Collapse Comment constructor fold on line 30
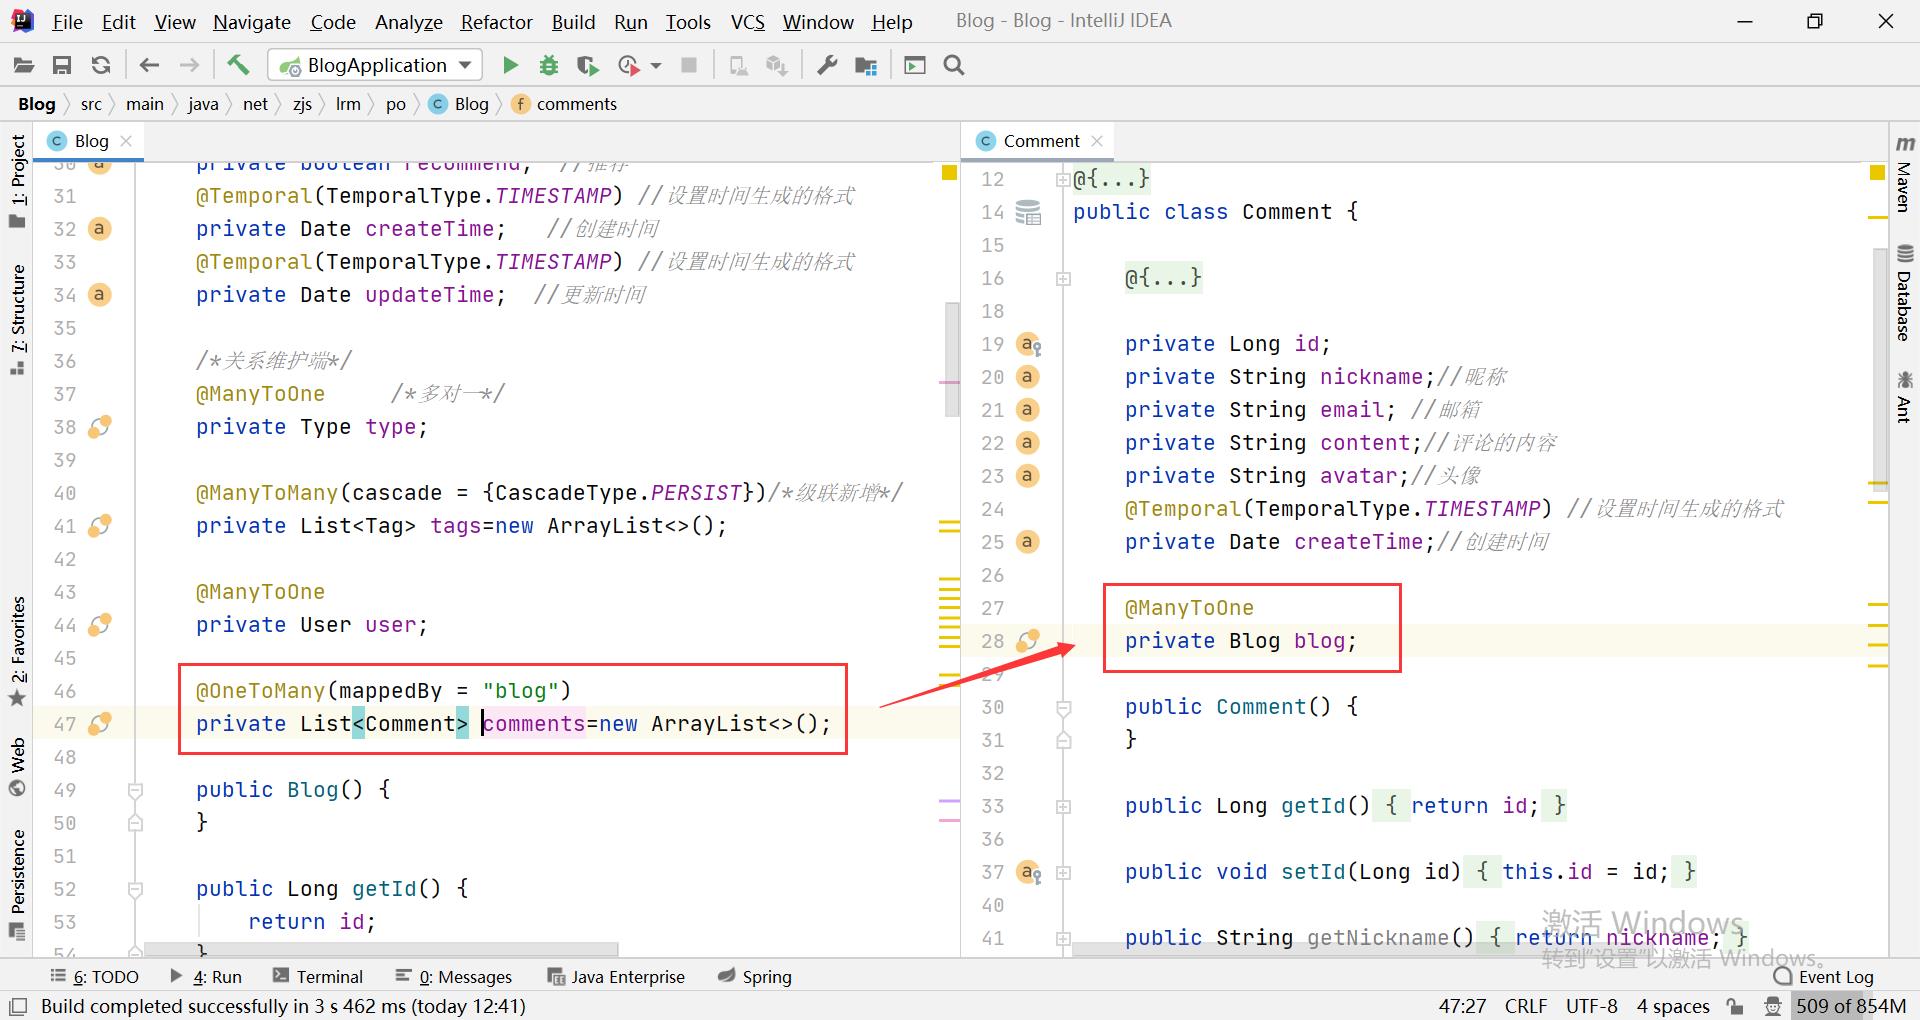The height and width of the screenshot is (1020, 1920). 1063,708
